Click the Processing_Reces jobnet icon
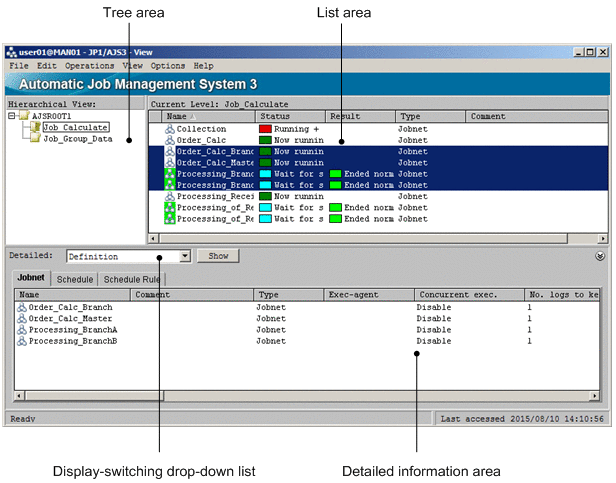The image size is (616, 483). tap(169, 197)
